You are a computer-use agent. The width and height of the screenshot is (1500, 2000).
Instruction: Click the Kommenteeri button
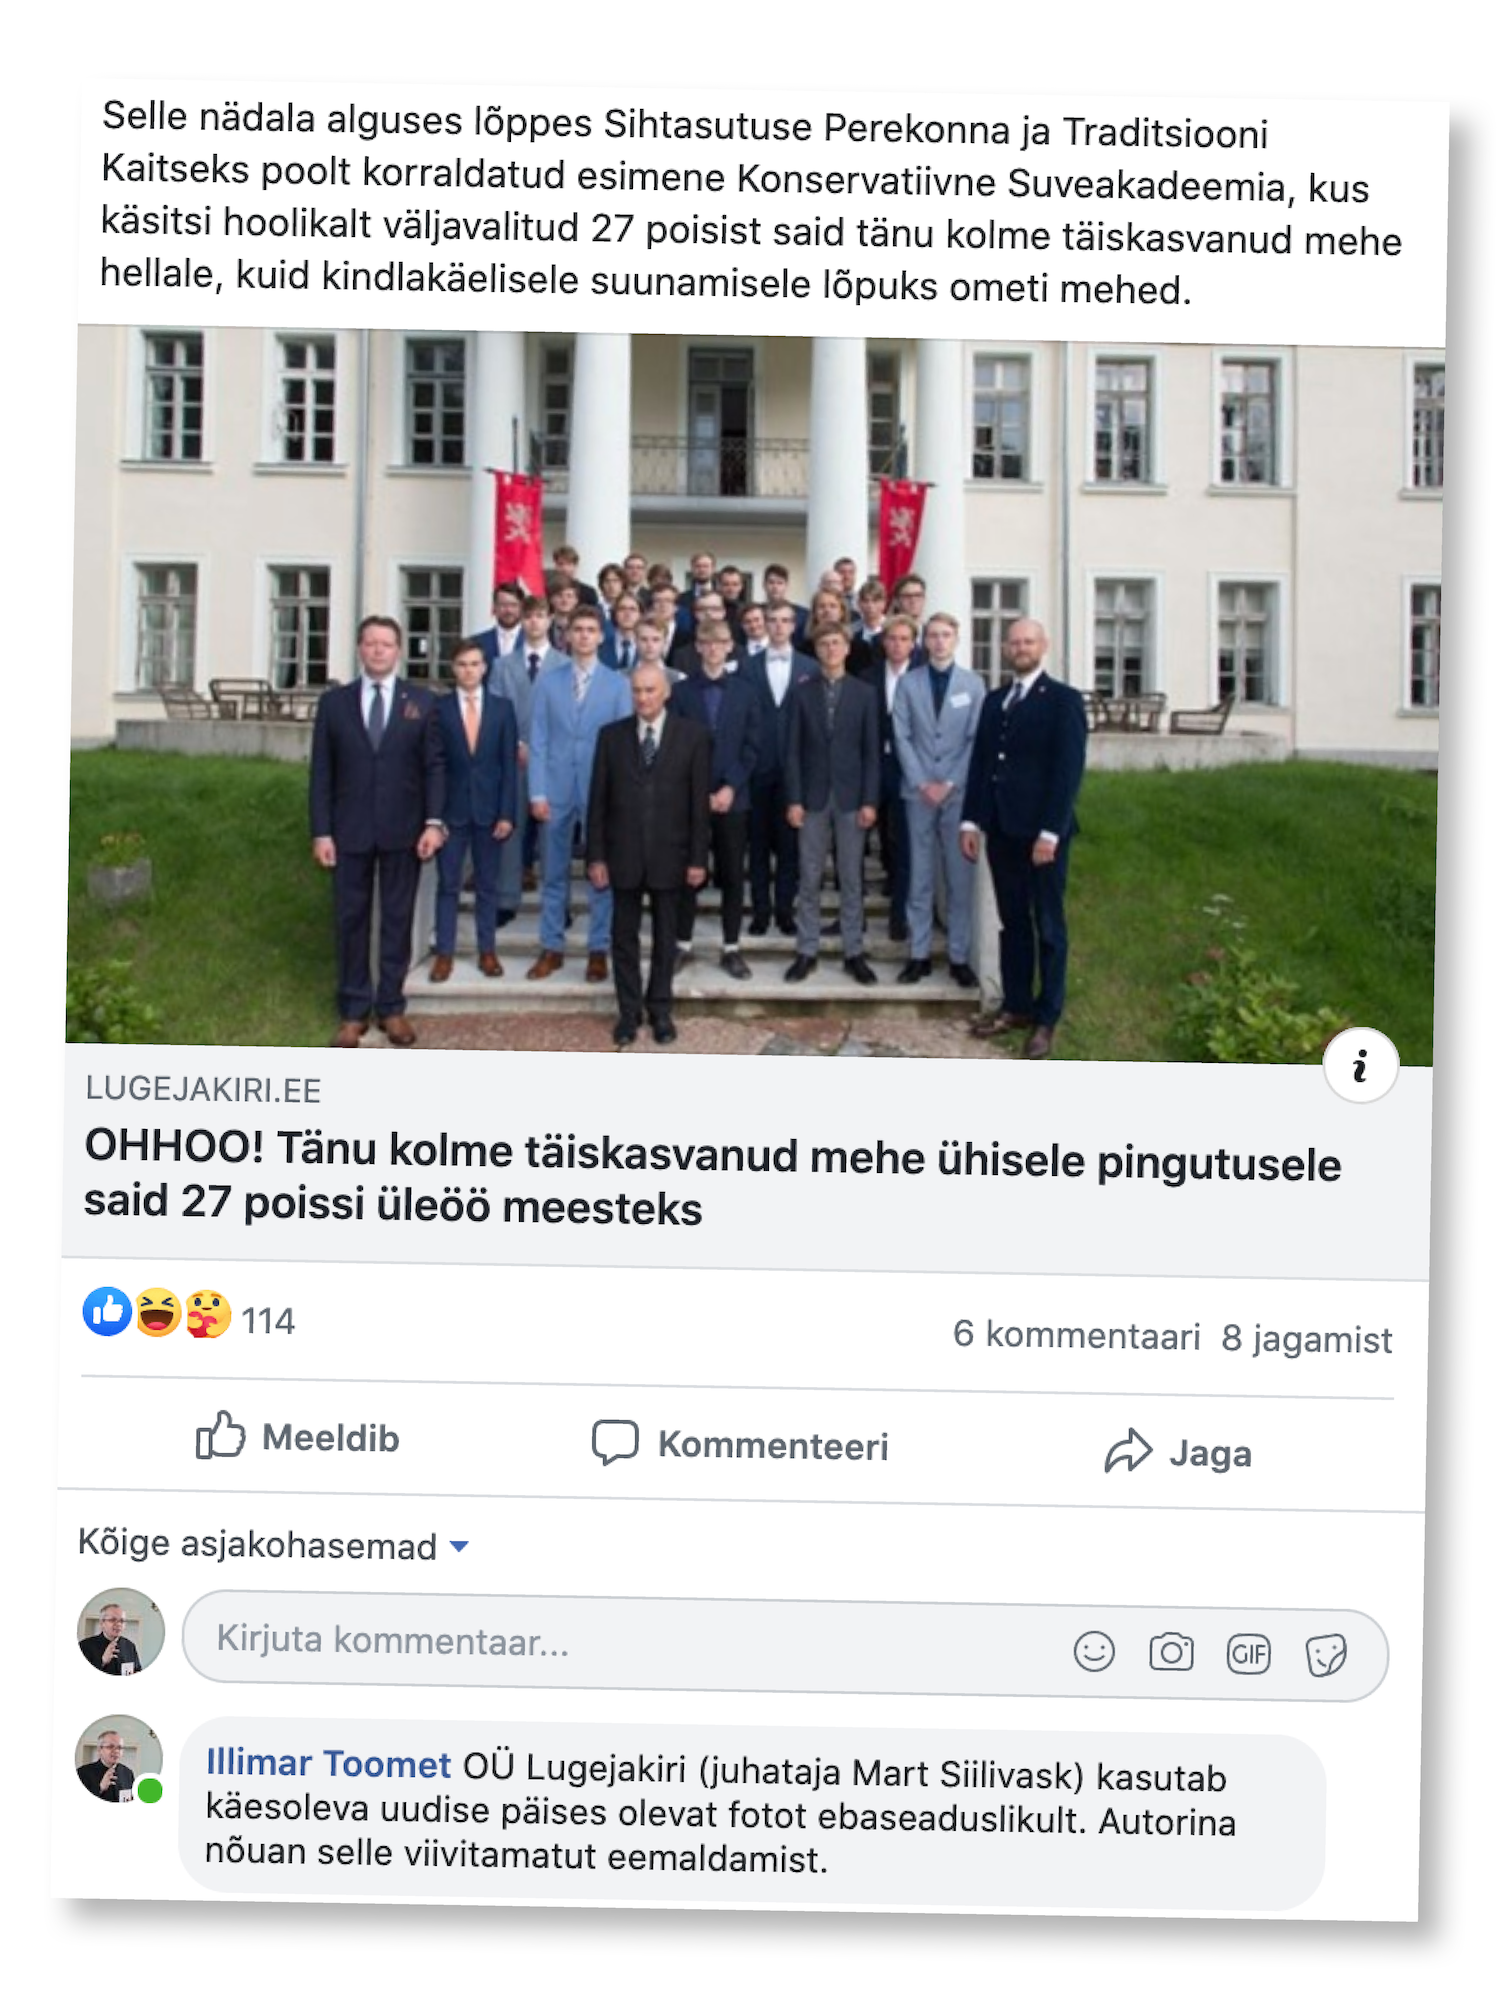coord(740,1444)
